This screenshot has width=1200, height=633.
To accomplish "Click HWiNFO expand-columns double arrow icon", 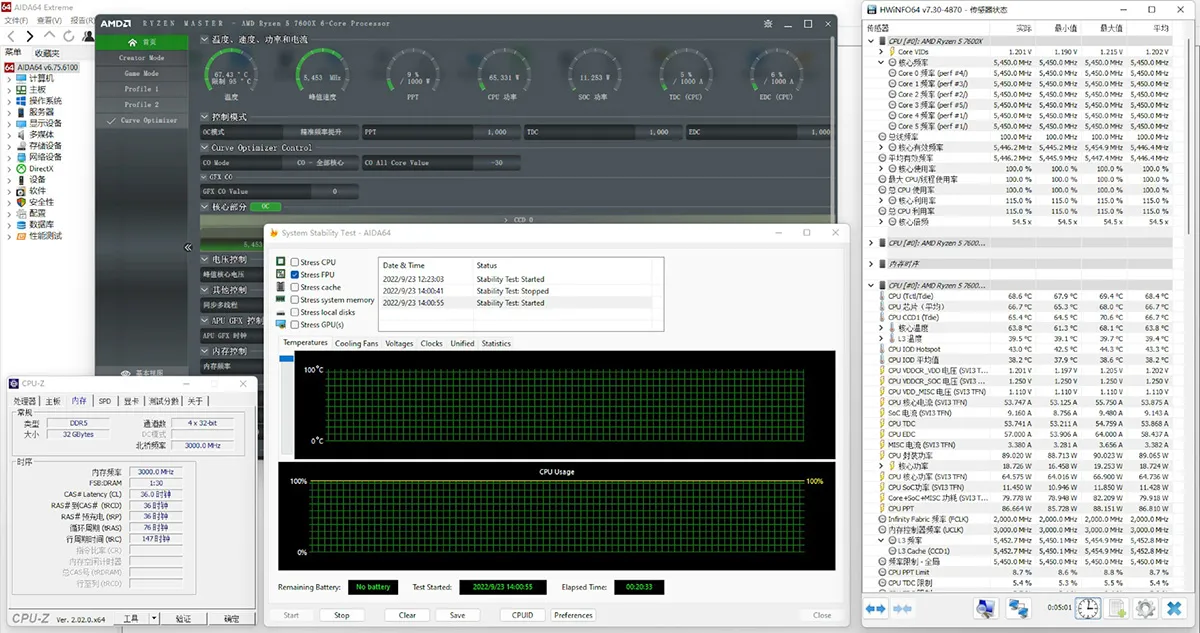I will [875, 608].
